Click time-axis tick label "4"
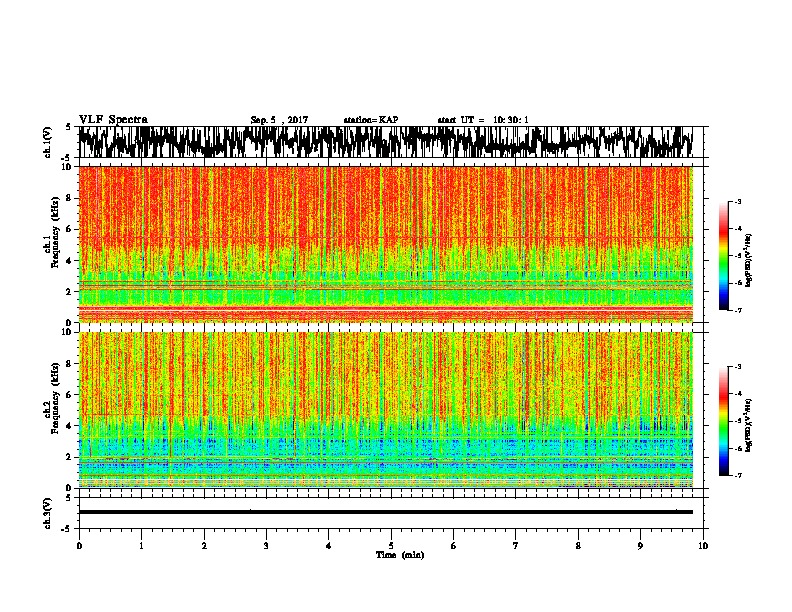The height and width of the screenshot is (612, 792). click(x=329, y=546)
